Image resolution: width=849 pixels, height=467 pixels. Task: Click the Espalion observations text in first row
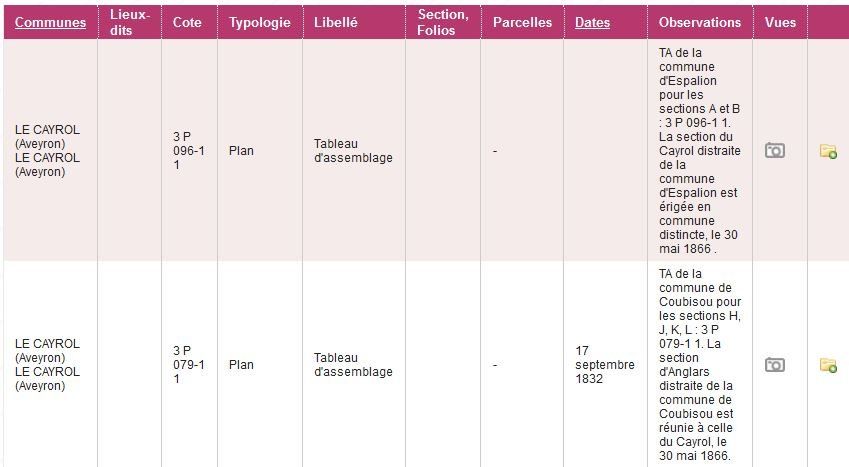click(x=700, y=150)
